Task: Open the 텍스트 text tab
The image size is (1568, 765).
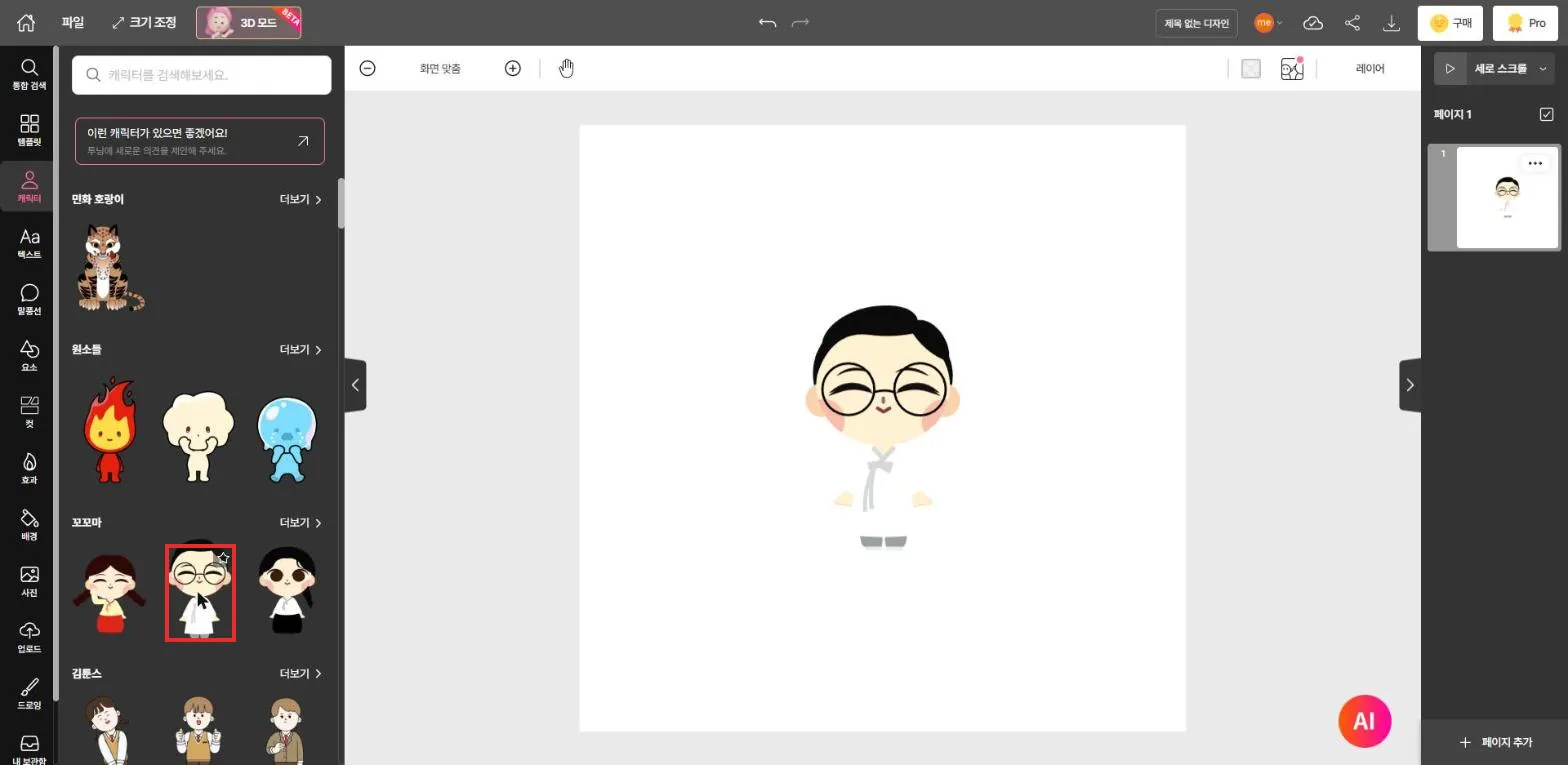Action: tap(29, 243)
